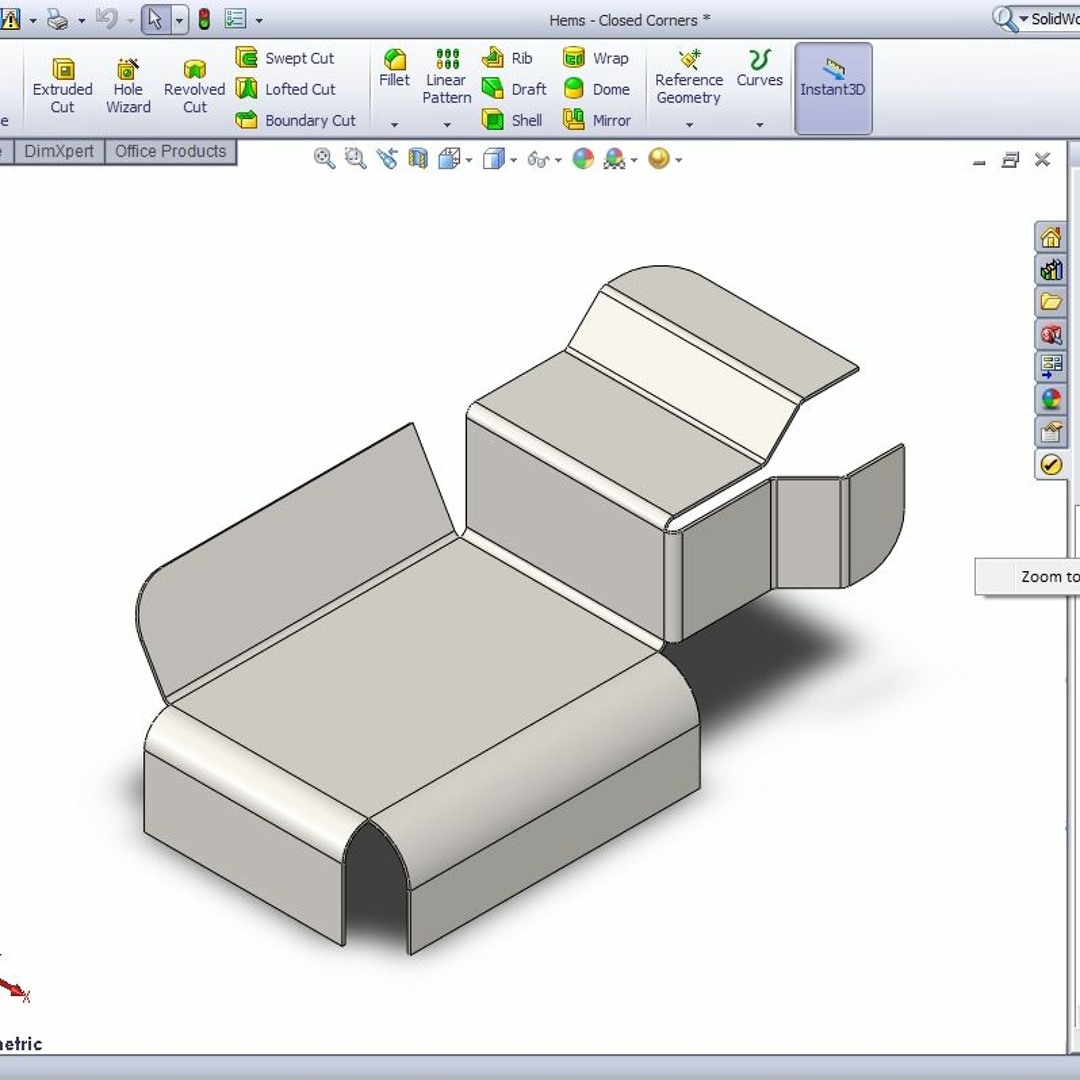Open the Hole Wizard
The height and width of the screenshot is (1080, 1080).
pyautogui.click(x=128, y=86)
